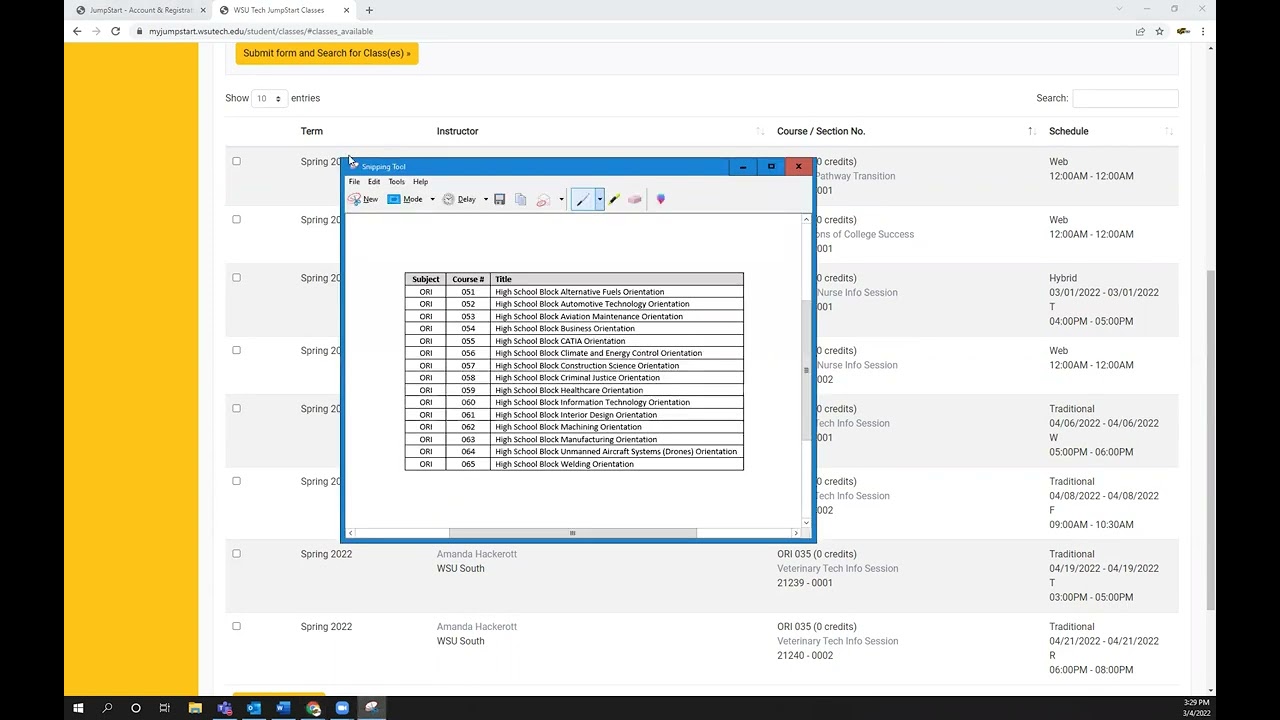Open Microsoft Teams from the taskbar

[224, 708]
